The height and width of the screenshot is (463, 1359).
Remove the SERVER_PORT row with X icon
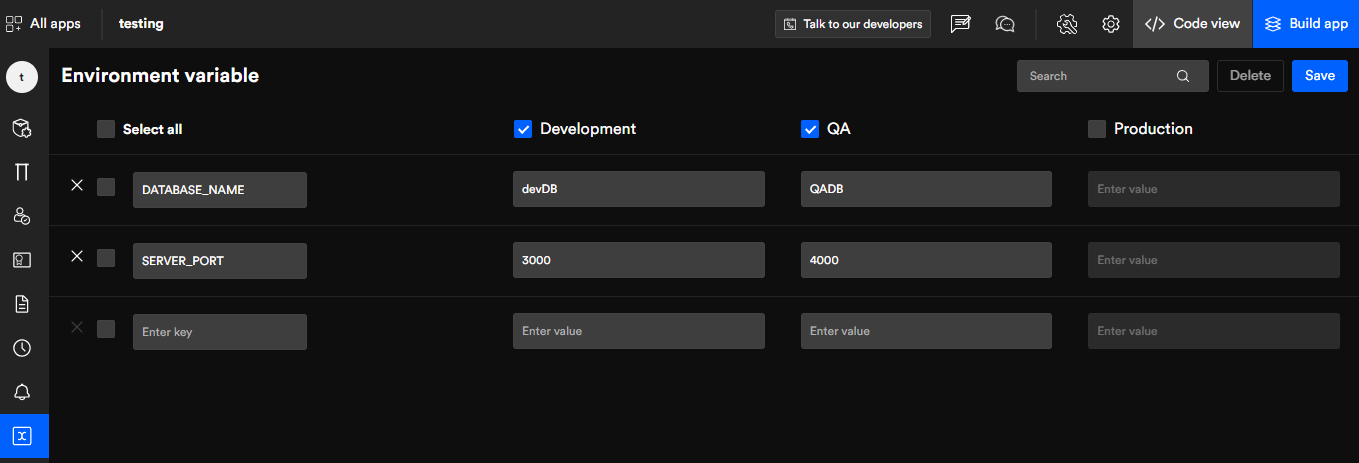(77, 256)
